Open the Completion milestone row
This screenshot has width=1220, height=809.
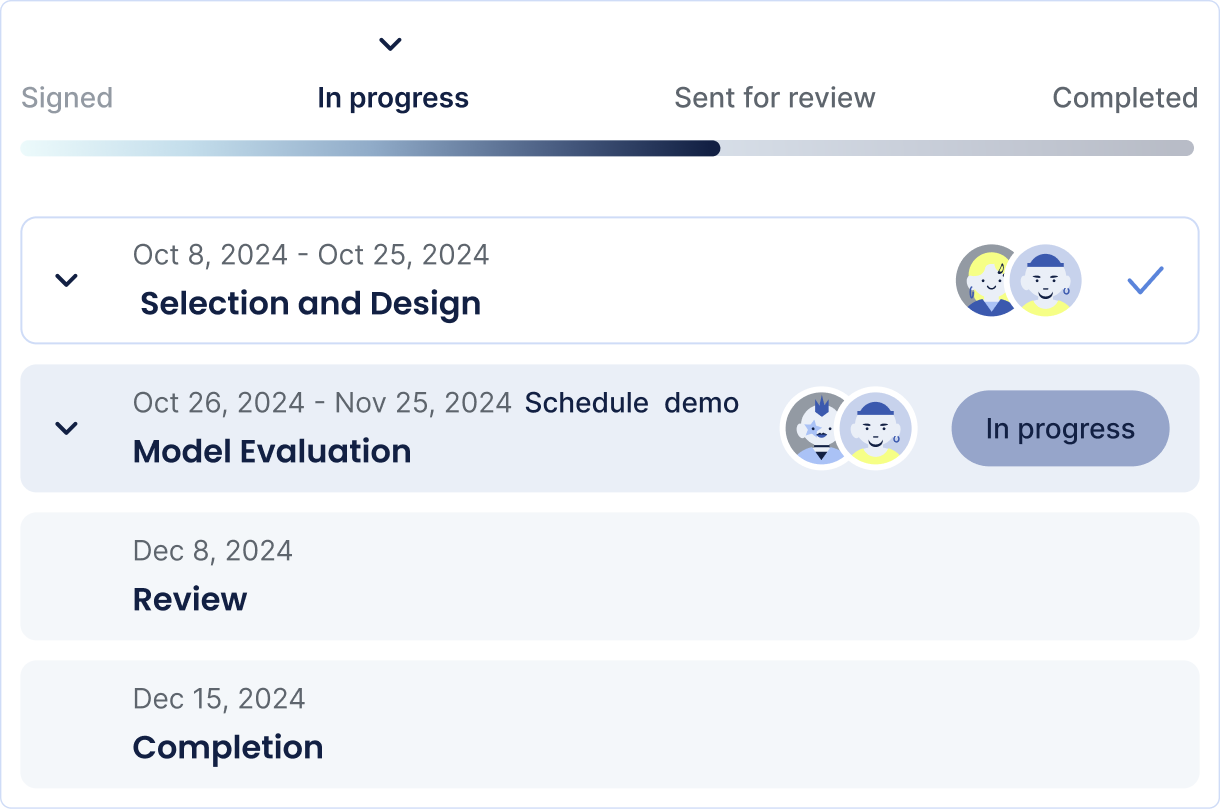[609, 724]
